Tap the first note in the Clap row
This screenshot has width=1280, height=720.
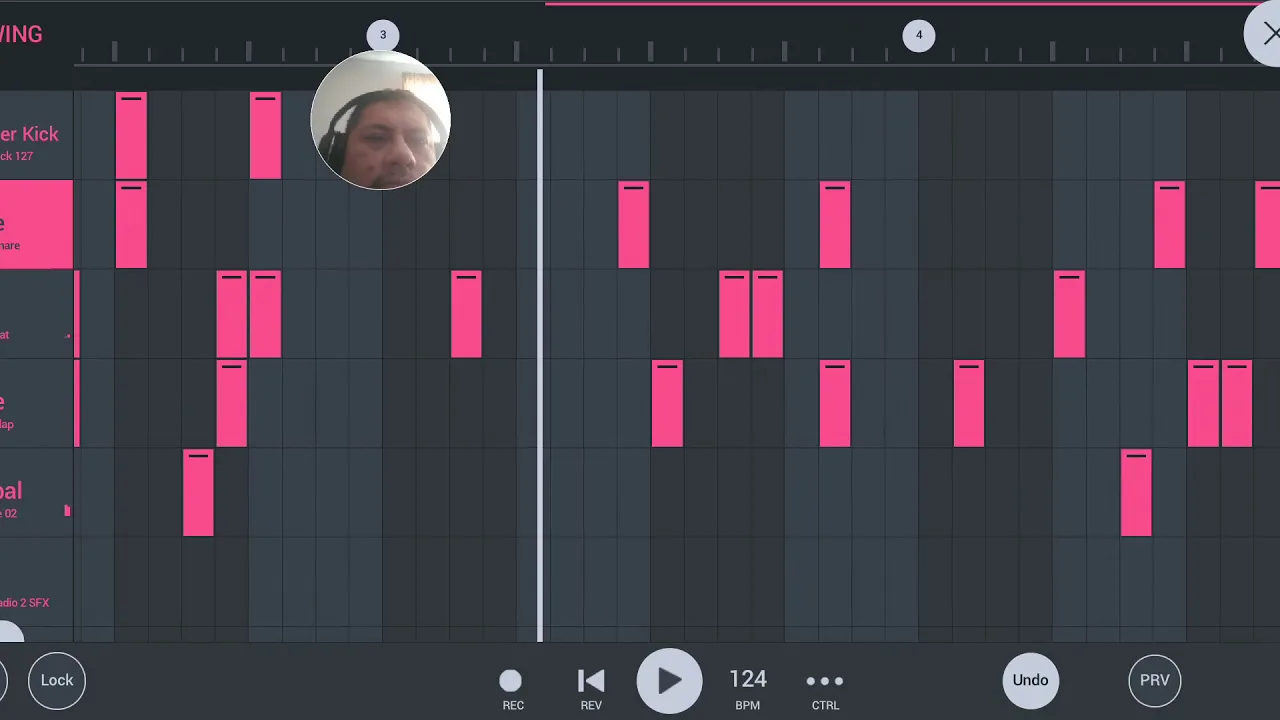(x=231, y=404)
